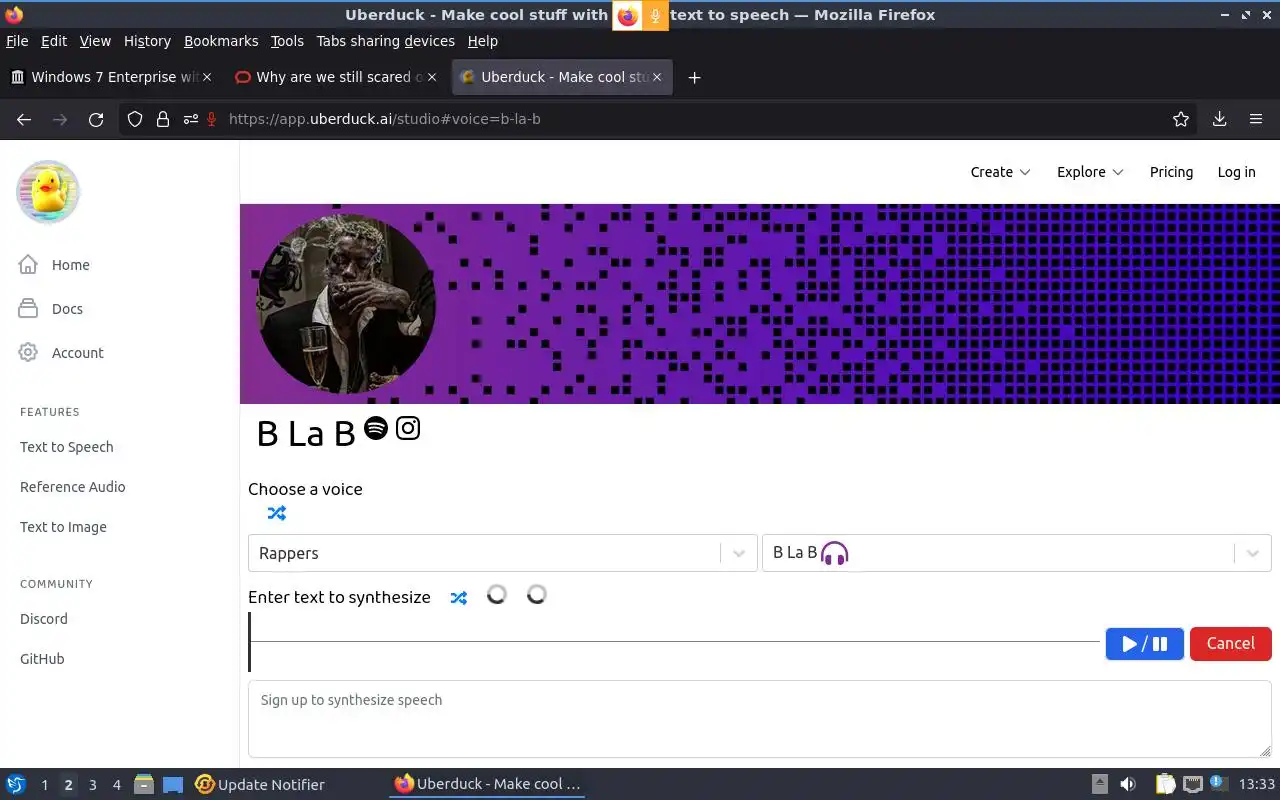Open the Explore dropdown menu
The image size is (1280, 800).
(x=1090, y=172)
